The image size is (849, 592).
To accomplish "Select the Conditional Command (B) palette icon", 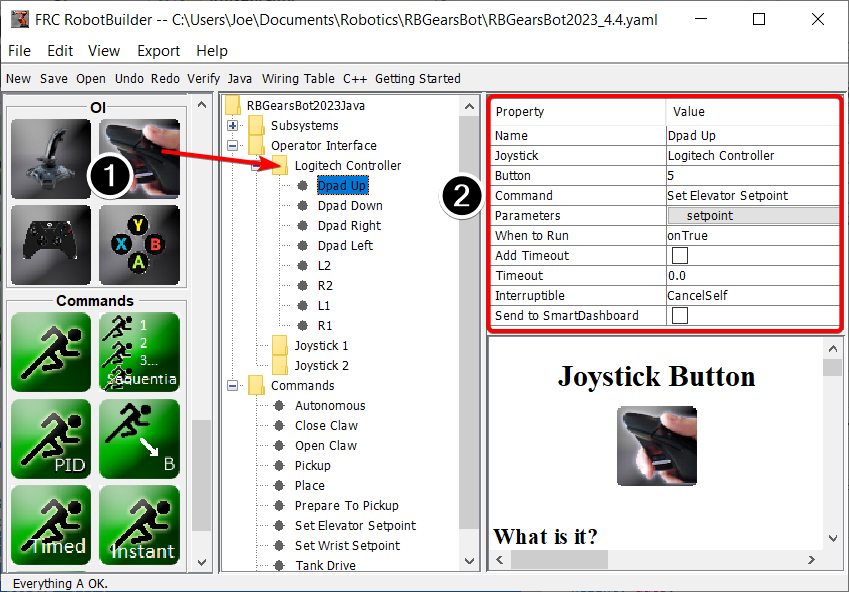I will point(140,439).
